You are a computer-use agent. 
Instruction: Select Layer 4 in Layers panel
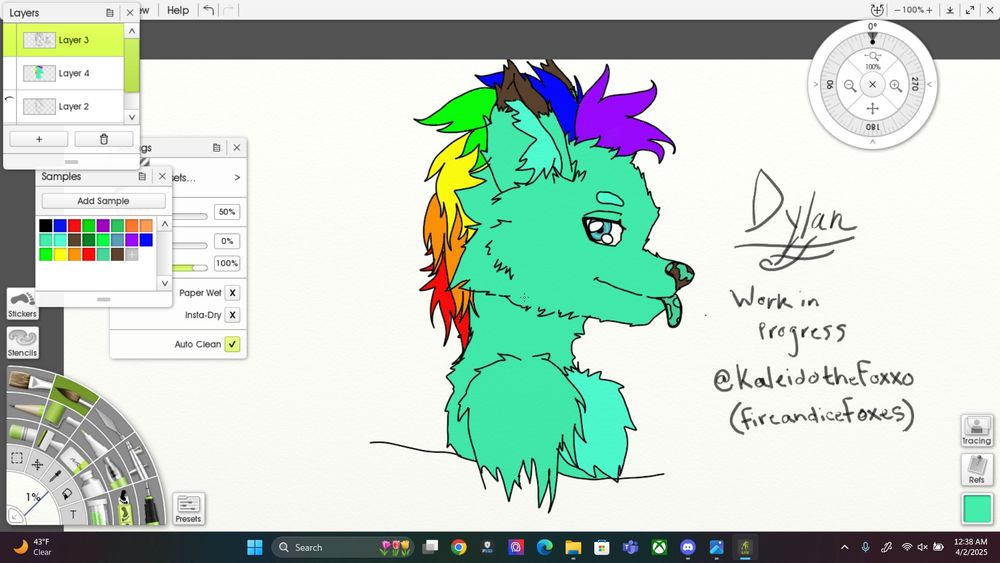(x=64, y=73)
